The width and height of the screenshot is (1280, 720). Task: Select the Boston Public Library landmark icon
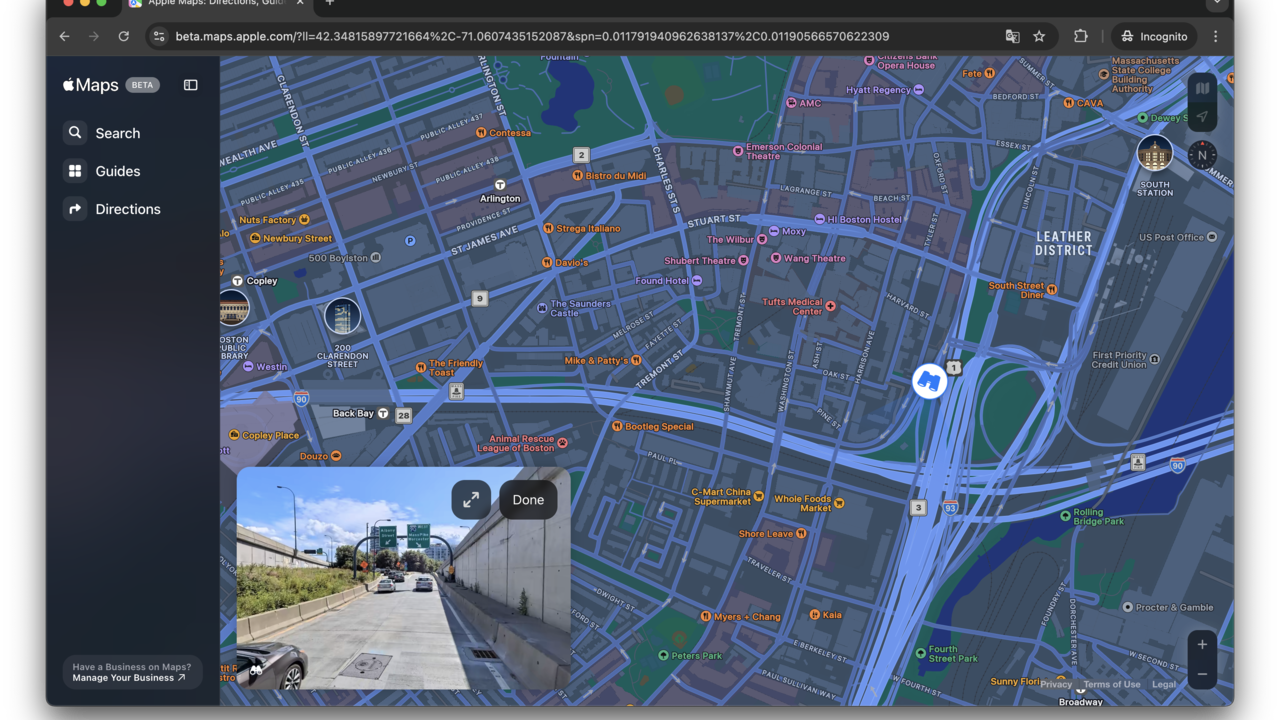(233, 307)
